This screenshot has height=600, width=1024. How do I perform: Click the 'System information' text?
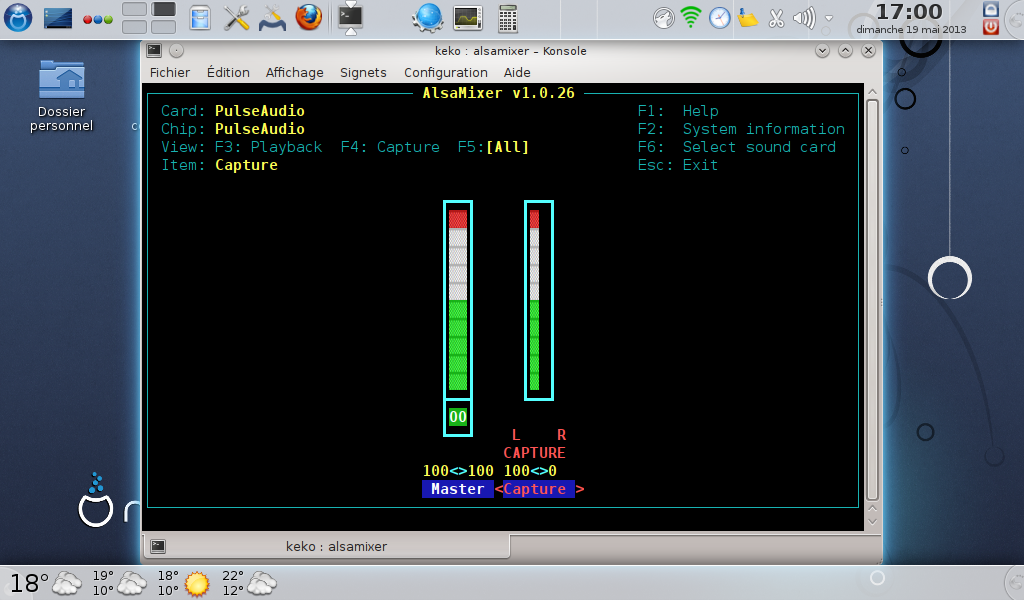tap(763, 129)
